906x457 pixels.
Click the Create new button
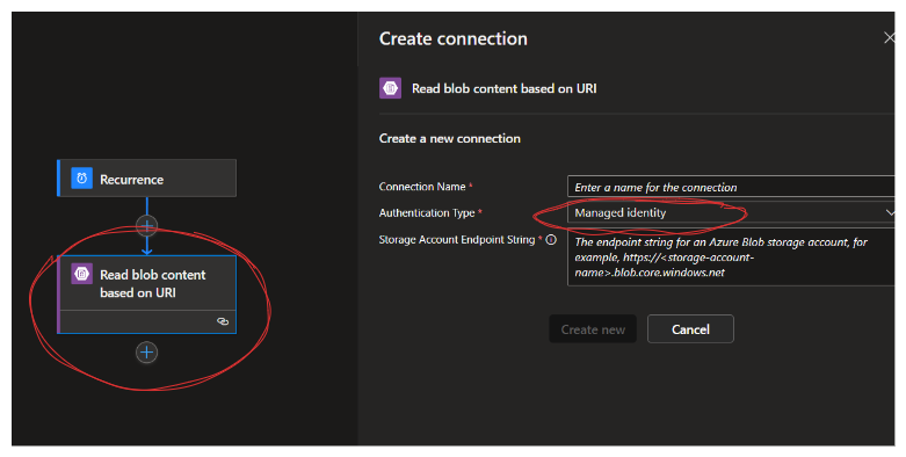tap(593, 329)
